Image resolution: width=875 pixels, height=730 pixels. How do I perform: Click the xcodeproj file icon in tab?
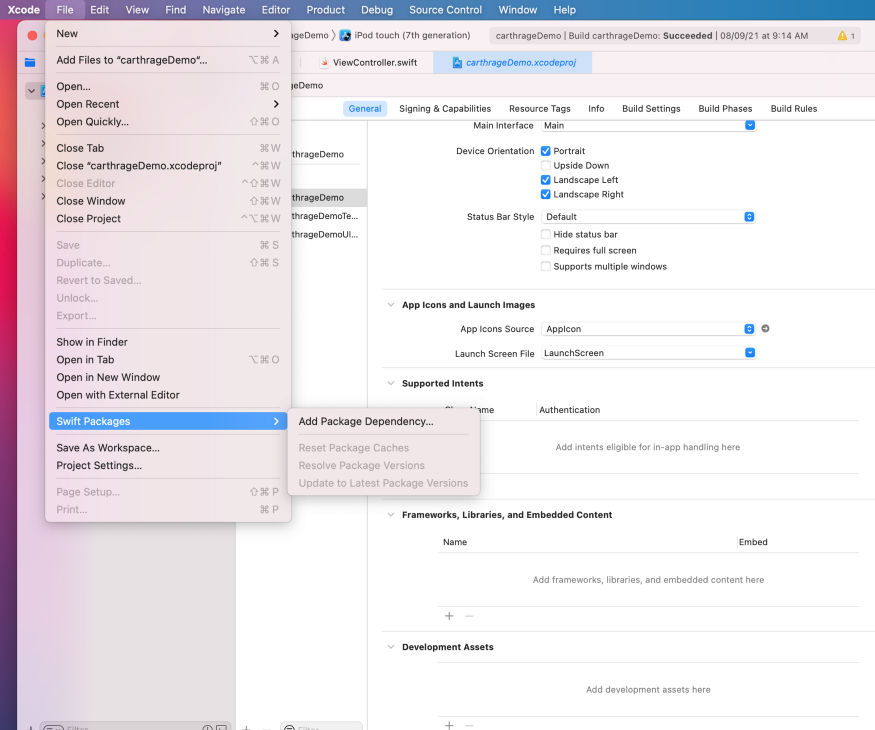point(457,63)
